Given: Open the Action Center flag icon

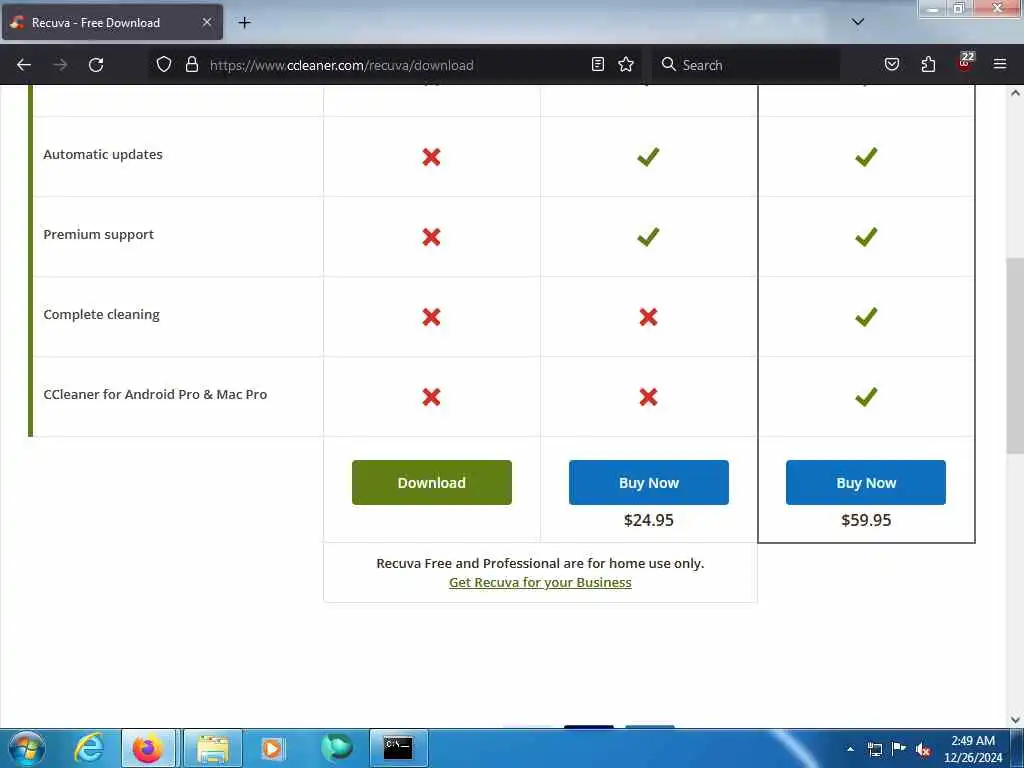Looking at the screenshot, I should tap(899, 749).
